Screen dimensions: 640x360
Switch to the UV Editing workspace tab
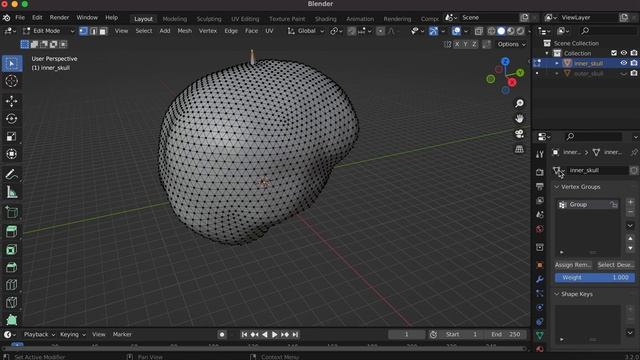pos(245,19)
